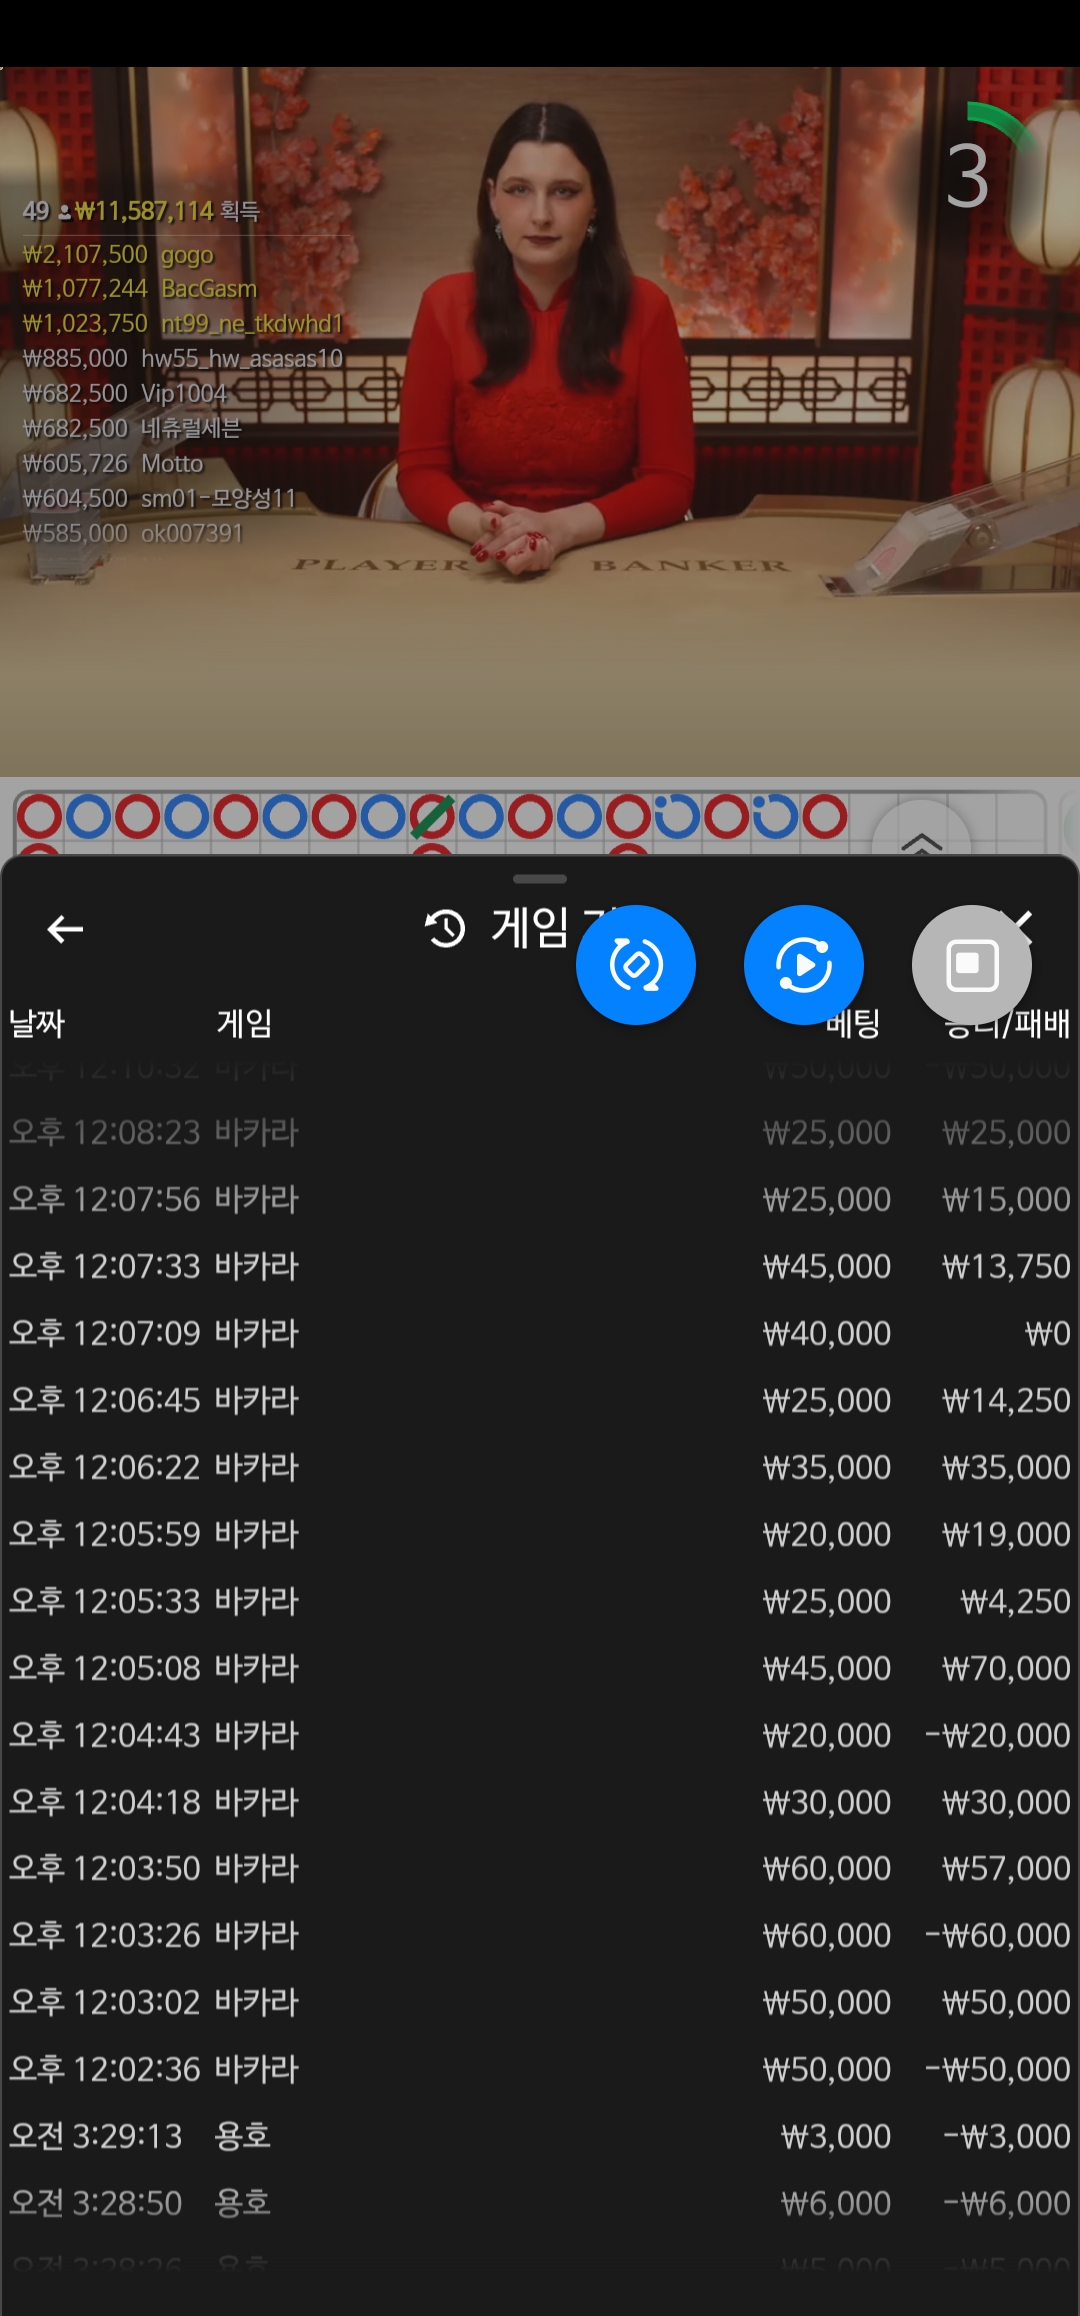
Task: Tap the sheet handle bar above the title
Action: pos(540,879)
